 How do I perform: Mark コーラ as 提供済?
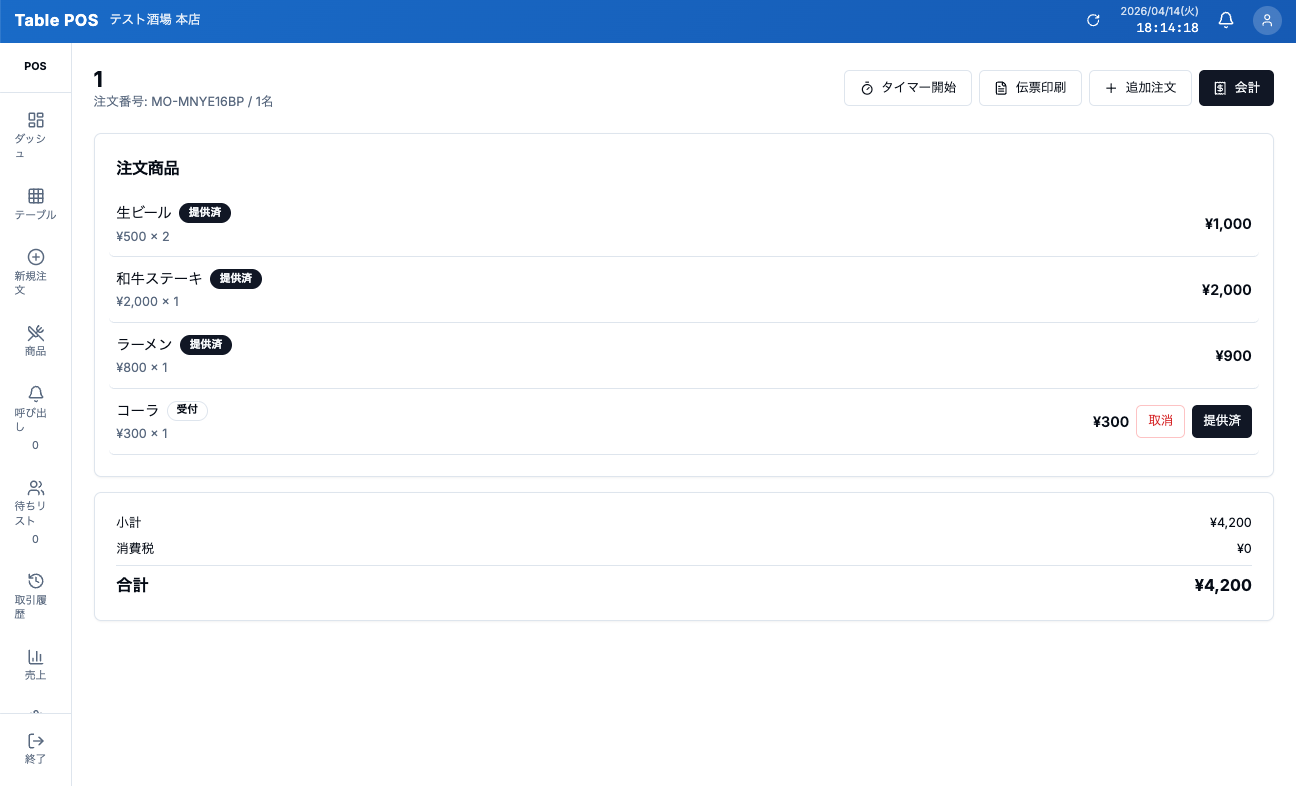click(x=1222, y=421)
